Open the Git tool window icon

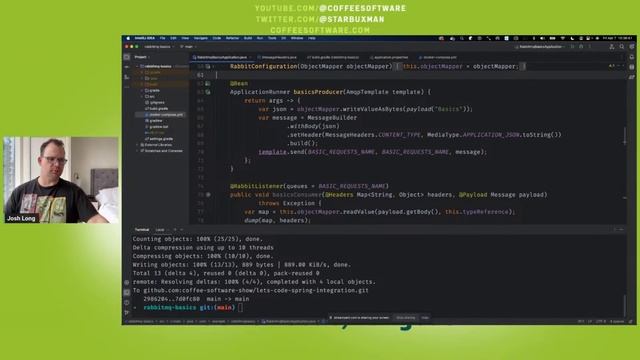127,312
